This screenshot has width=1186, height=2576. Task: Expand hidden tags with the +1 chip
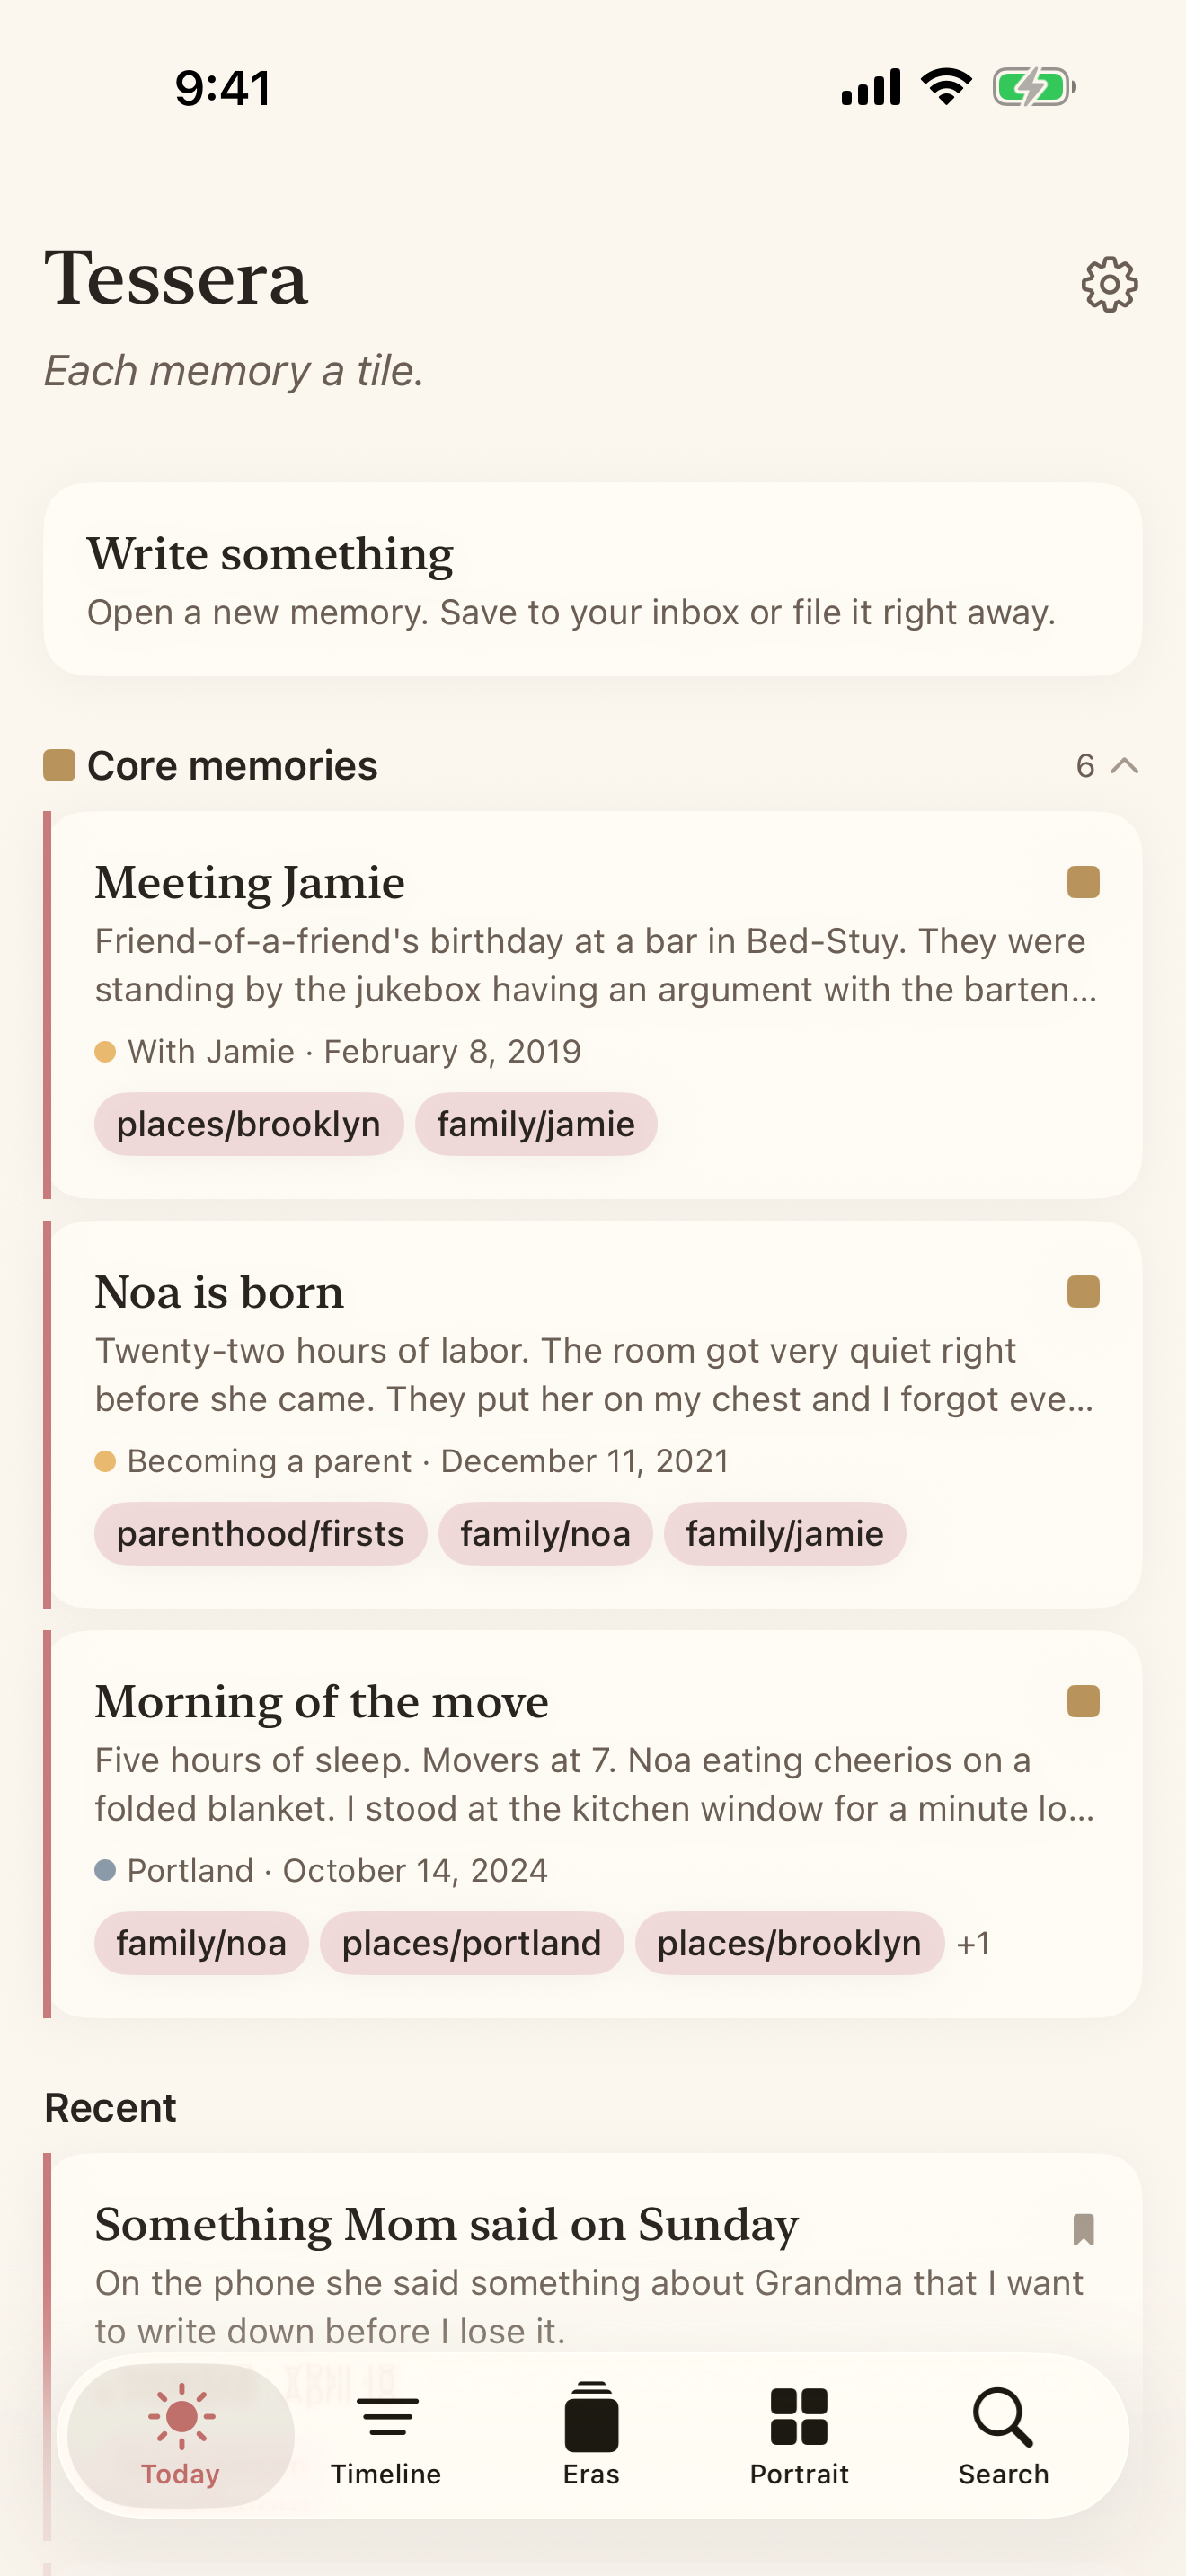(973, 1943)
